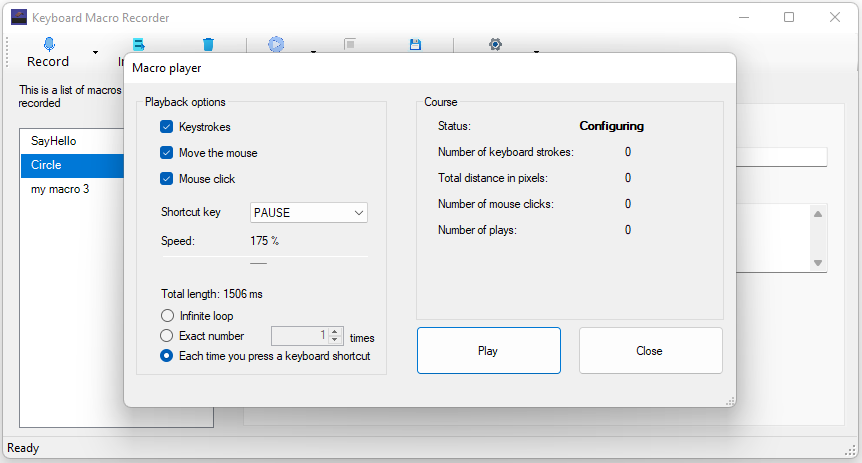Select SayHello in the macro list
862x463 pixels.
click(x=72, y=141)
